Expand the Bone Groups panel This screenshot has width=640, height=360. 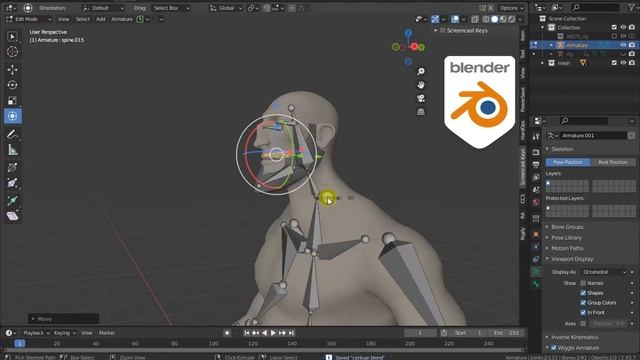pyautogui.click(x=567, y=227)
